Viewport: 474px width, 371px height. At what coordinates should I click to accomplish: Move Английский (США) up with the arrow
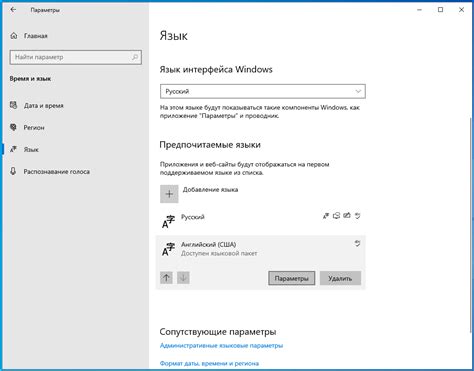click(166, 278)
